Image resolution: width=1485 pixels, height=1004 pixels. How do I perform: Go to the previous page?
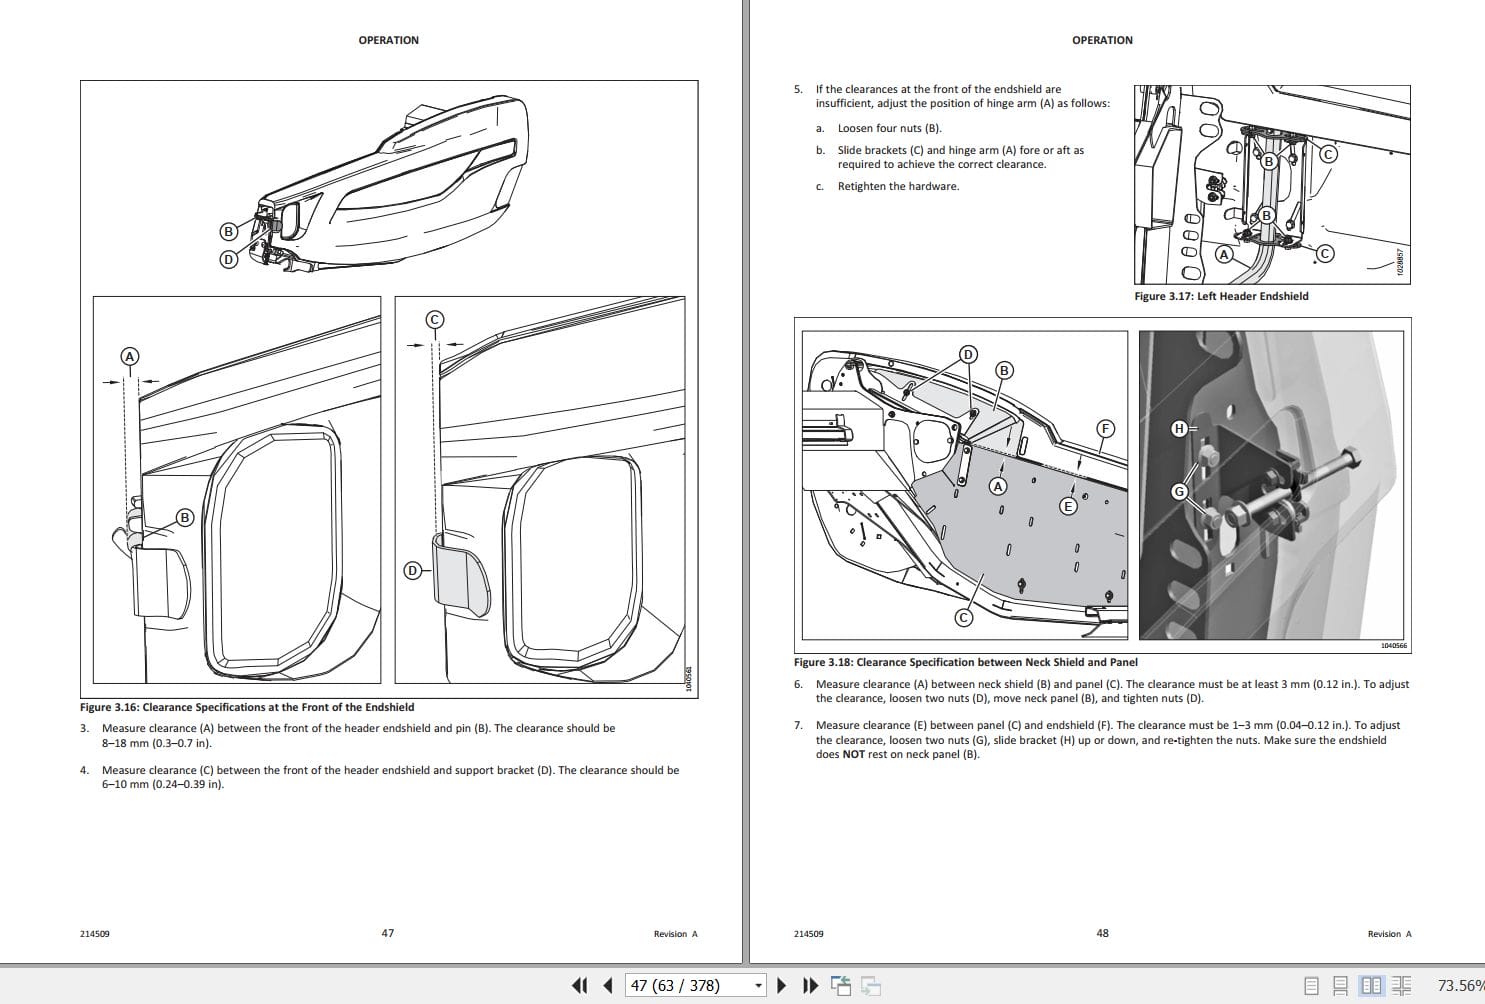[608, 985]
